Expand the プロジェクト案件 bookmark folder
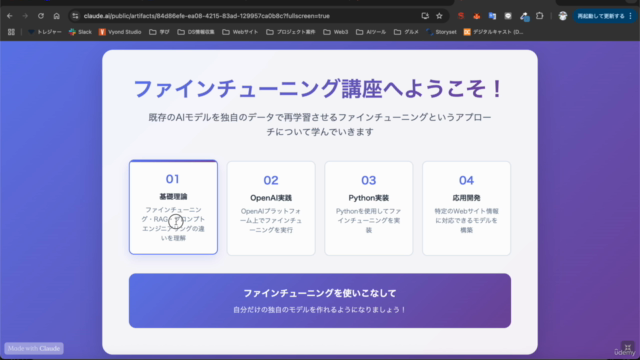Screen dimensions: 640x360 click(291, 32)
